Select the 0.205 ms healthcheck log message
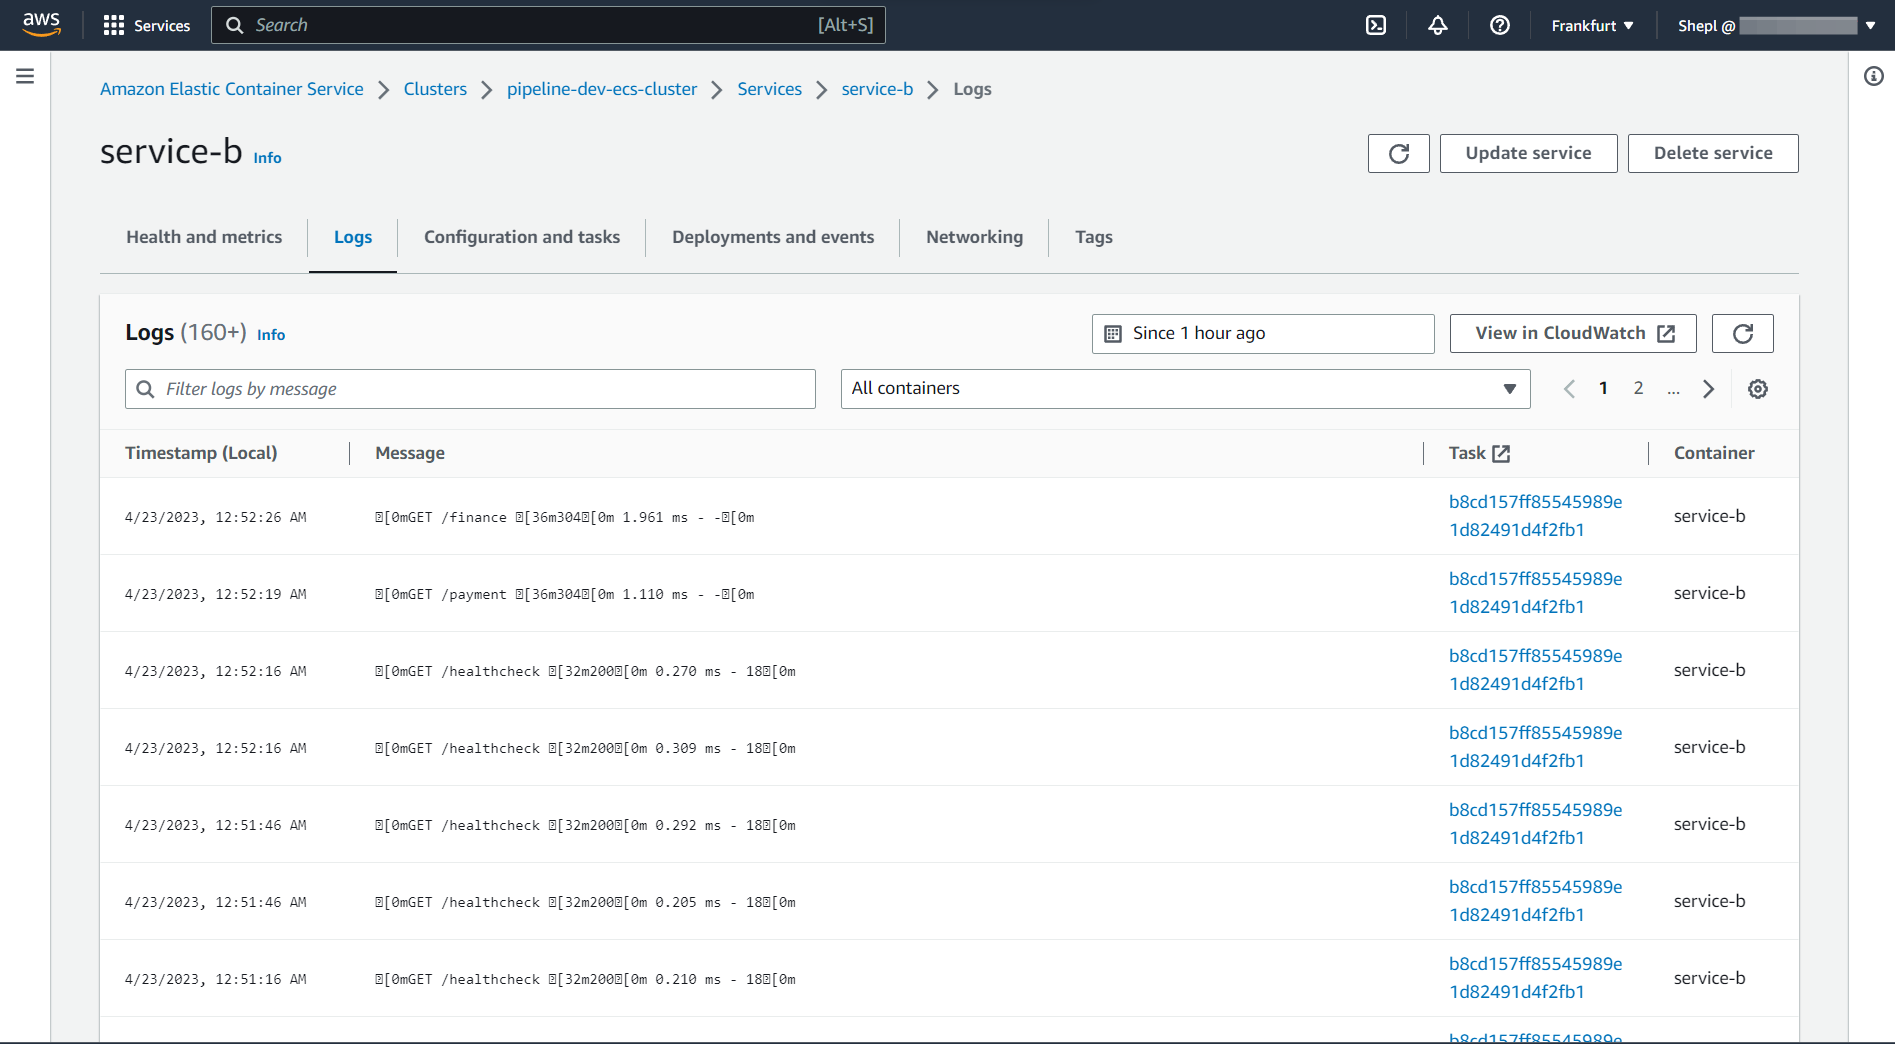The height and width of the screenshot is (1044, 1895). (x=586, y=902)
